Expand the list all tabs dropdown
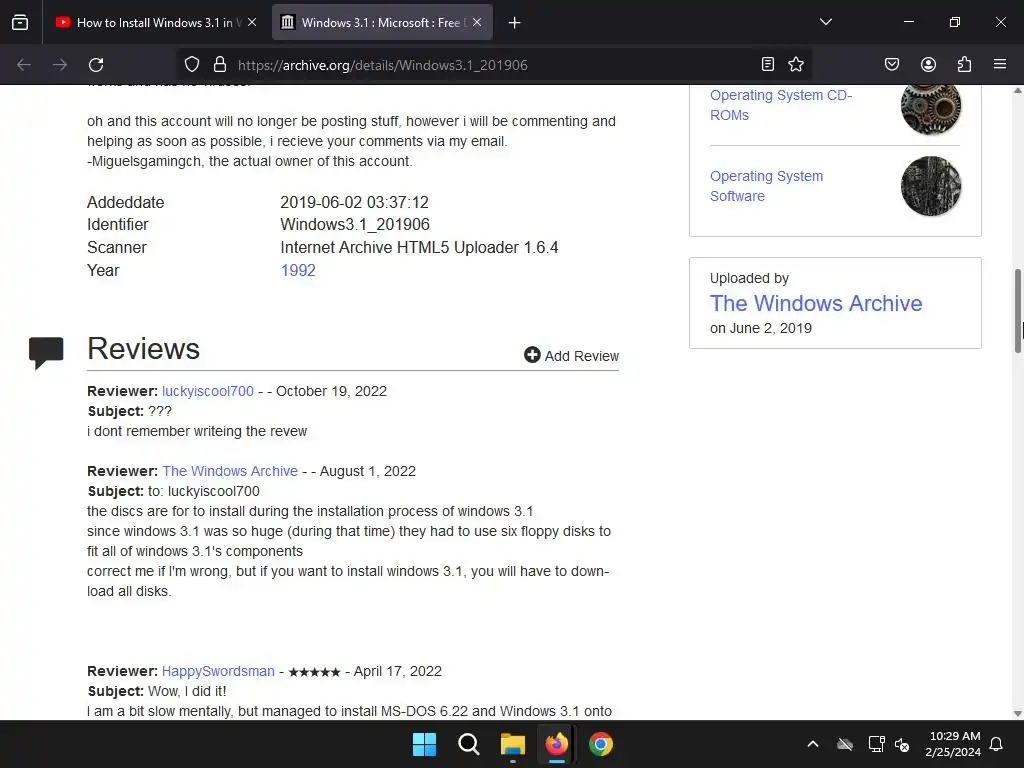The image size is (1024, 768). click(825, 22)
